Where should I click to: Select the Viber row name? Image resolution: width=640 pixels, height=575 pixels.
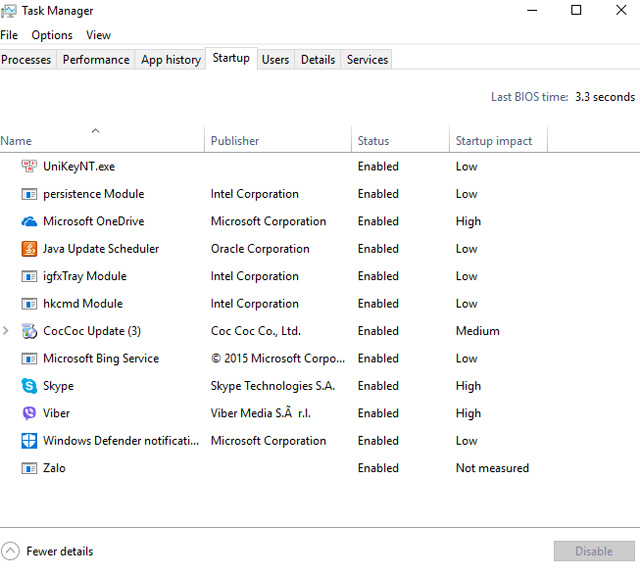(x=56, y=413)
